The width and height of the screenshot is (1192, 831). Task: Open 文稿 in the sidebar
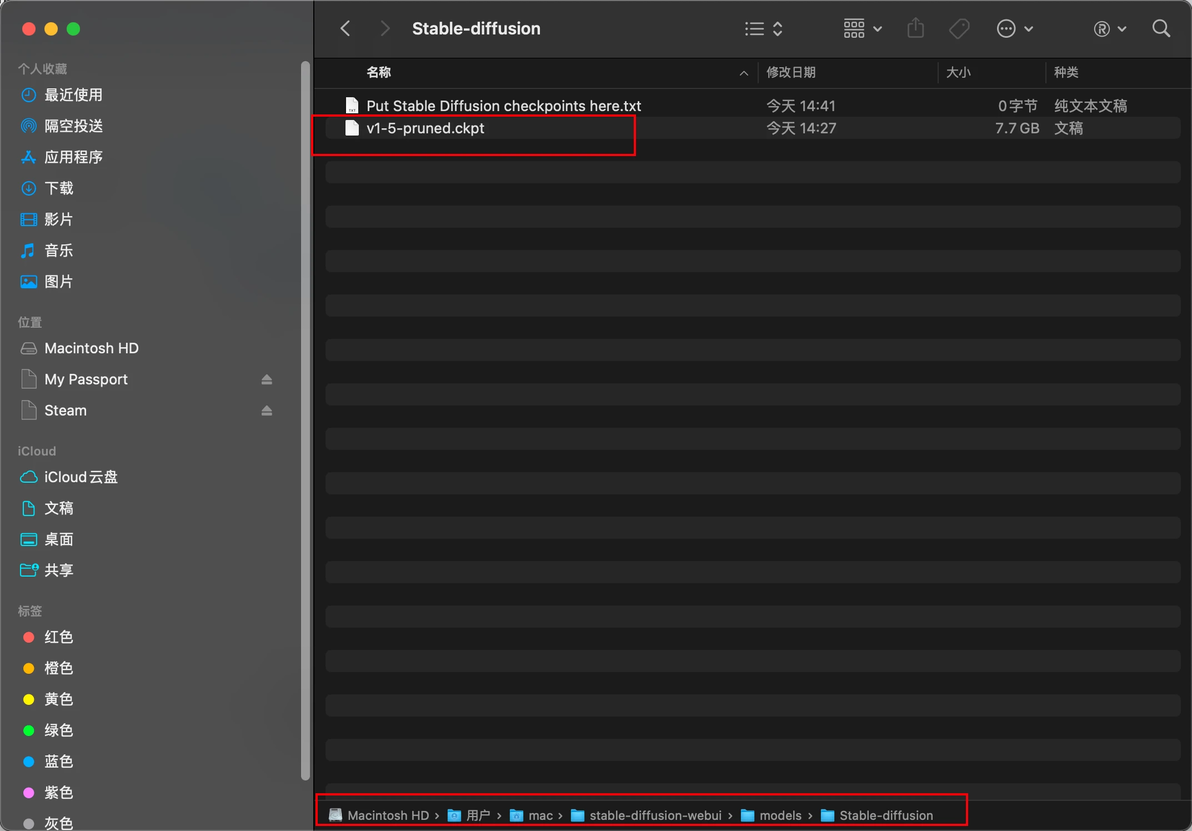(x=59, y=509)
